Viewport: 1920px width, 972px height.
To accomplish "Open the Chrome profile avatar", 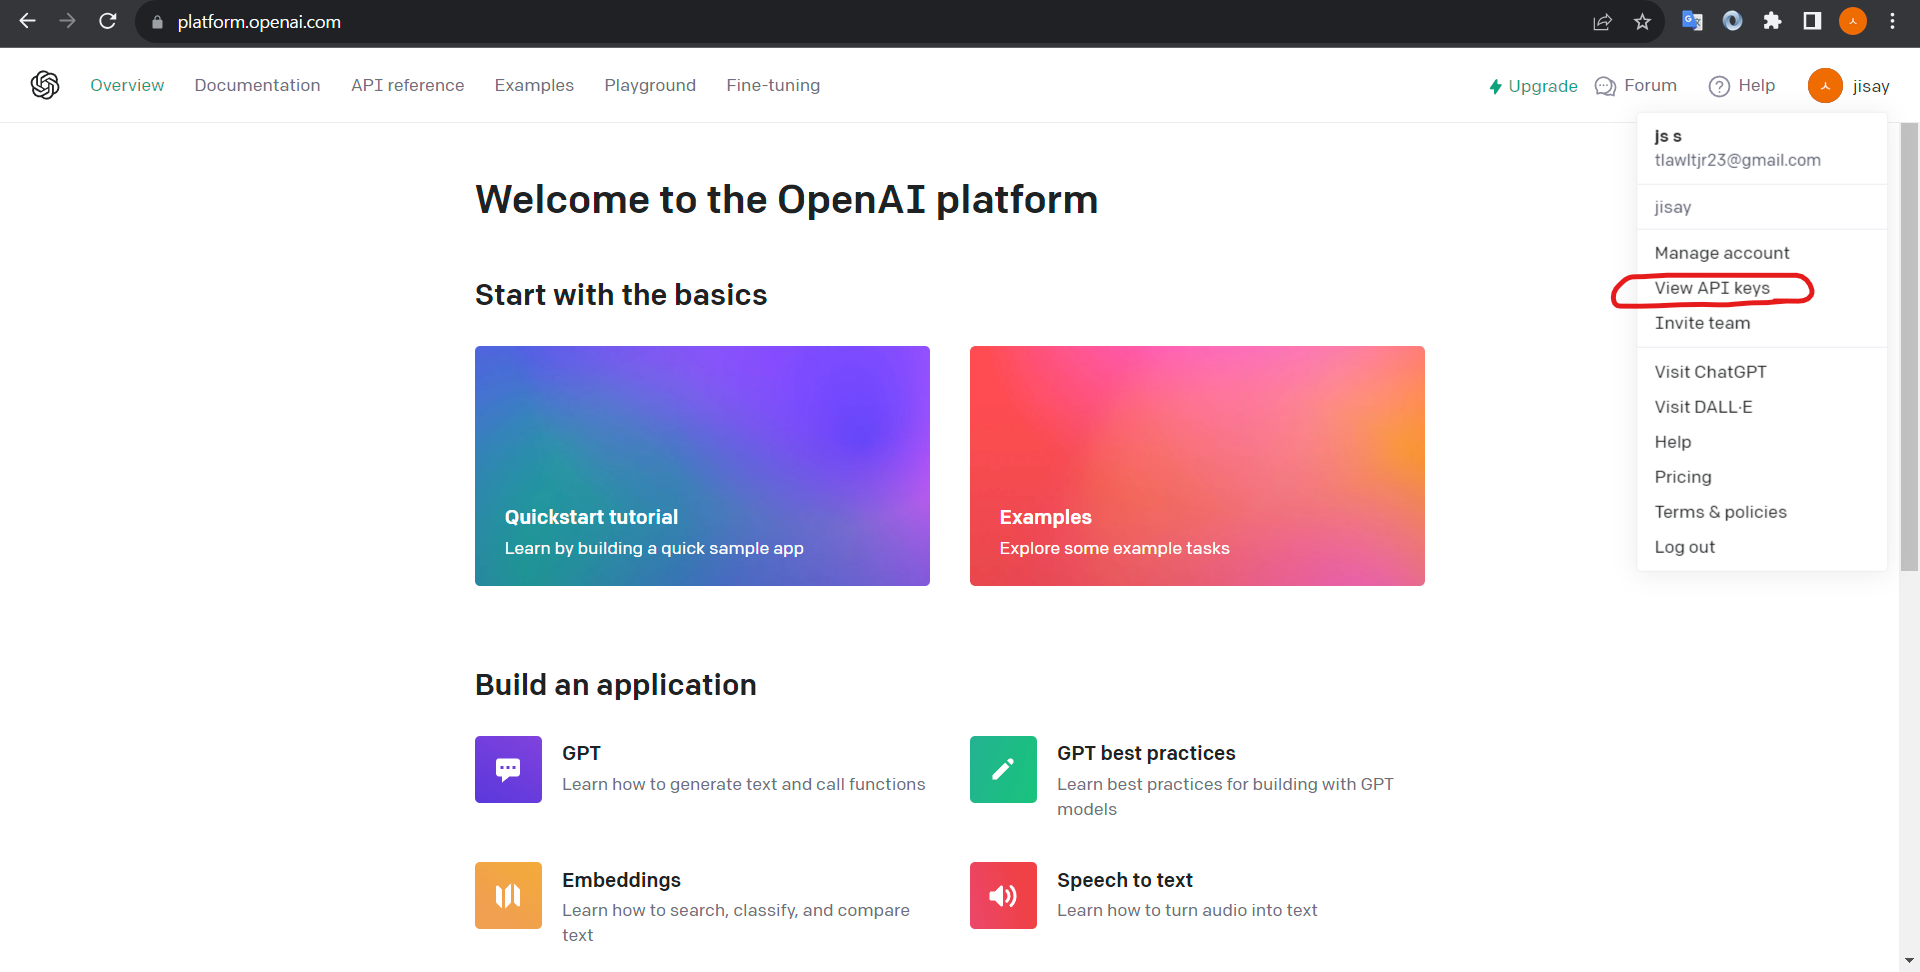I will click(x=1853, y=21).
